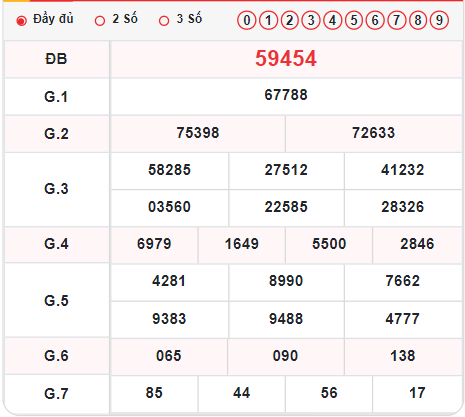Image resolution: width=465 pixels, height=417 pixels.
Task: Click the G.4 result 5500
Action: (x=329, y=244)
